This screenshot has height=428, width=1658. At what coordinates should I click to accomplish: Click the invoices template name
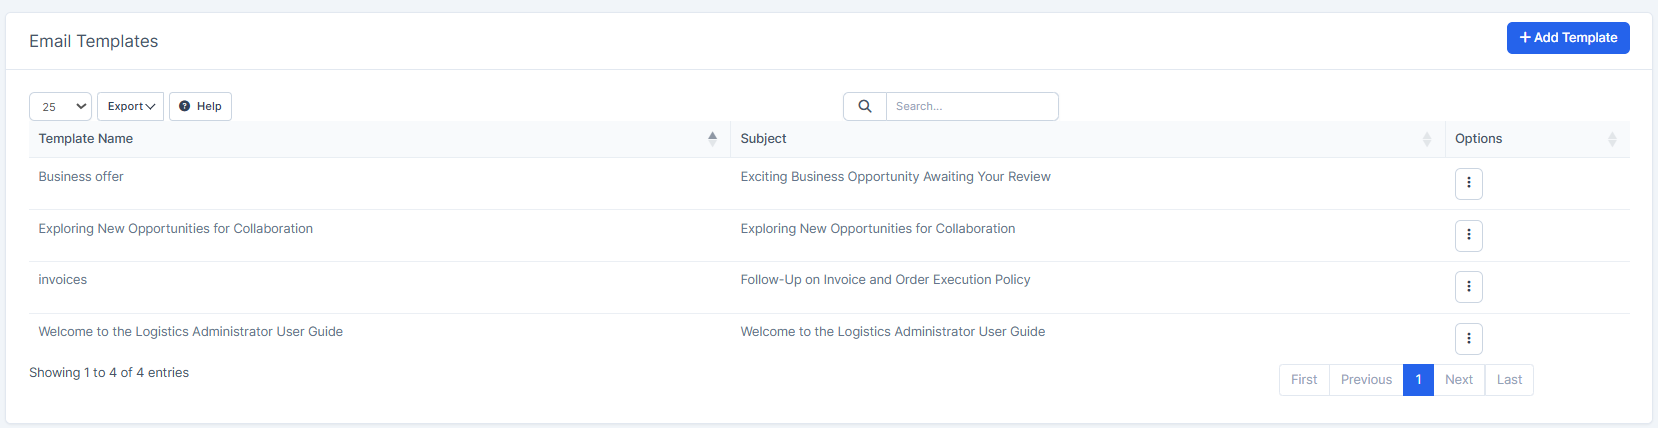63,280
